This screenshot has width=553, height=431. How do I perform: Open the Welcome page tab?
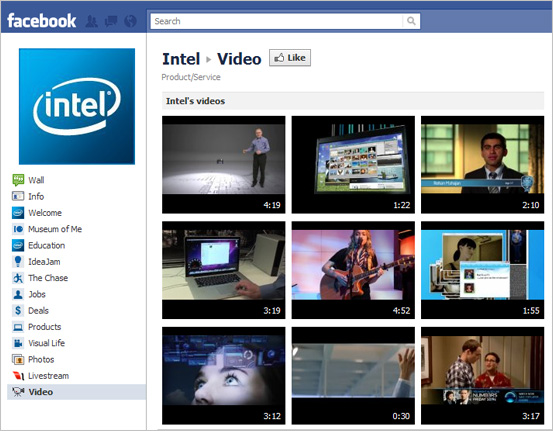[x=45, y=213]
